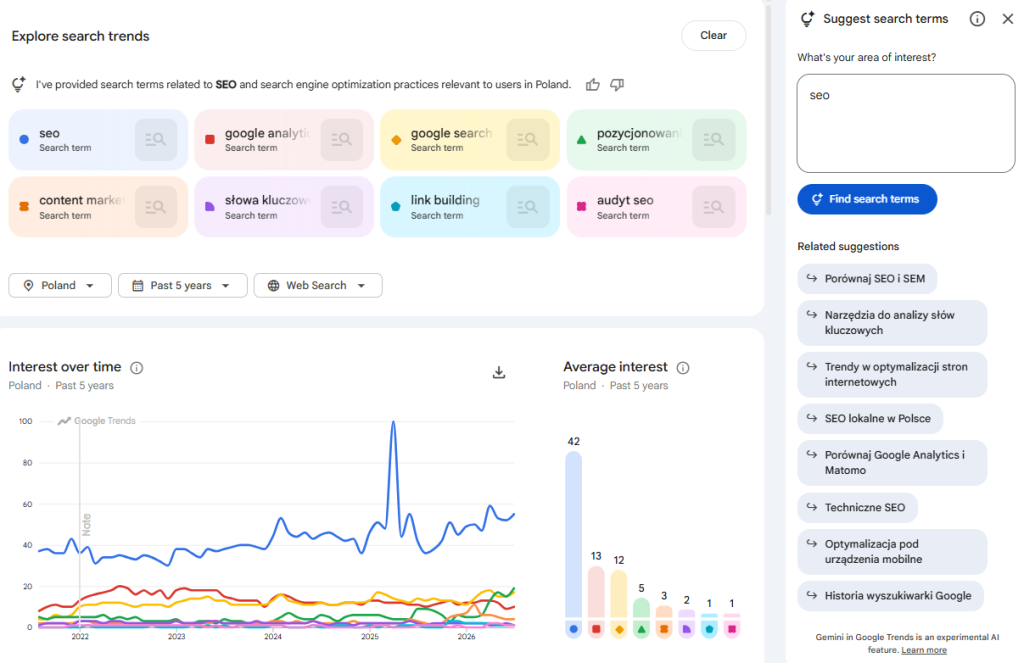Follow the Learn more link
Image resolution: width=1024 pixels, height=663 pixels.
pos(923,650)
